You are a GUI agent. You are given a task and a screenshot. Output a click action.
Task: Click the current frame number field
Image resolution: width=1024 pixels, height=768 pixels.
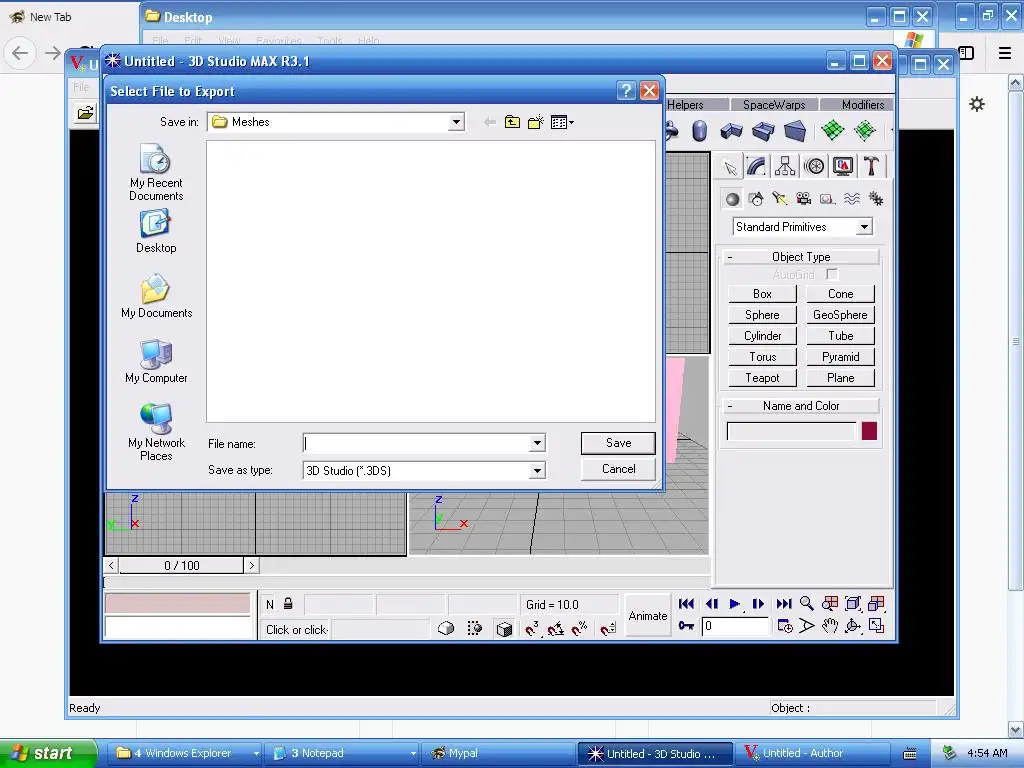pyautogui.click(x=734, y=626)
